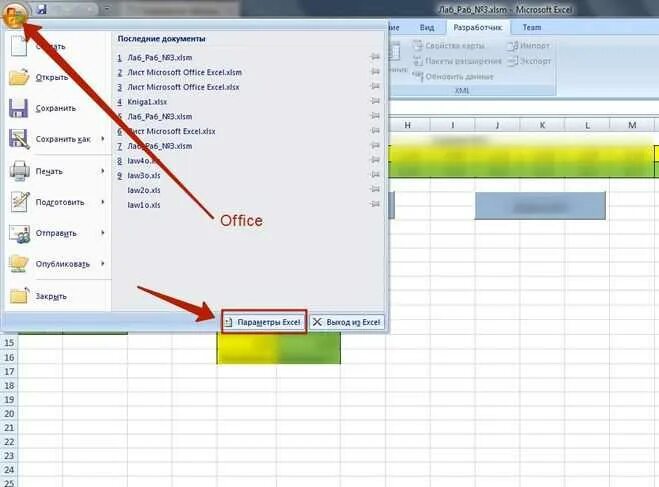This screenshot has width=659, height=487.
Task: Click Экспорт in XML group
Action: coord(529,61)
